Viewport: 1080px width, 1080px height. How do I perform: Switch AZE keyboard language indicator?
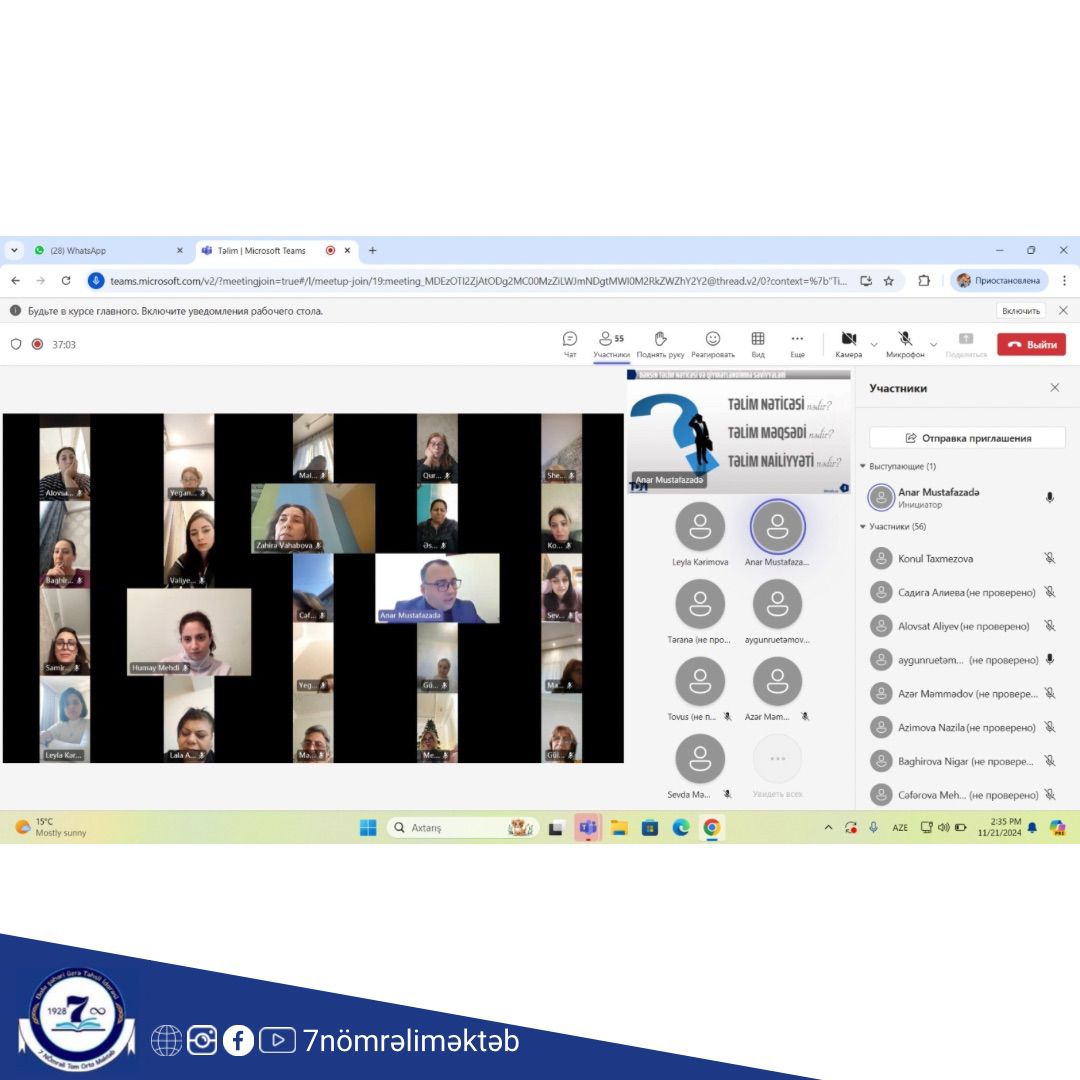pyautogui.click(x=900, y=828)
